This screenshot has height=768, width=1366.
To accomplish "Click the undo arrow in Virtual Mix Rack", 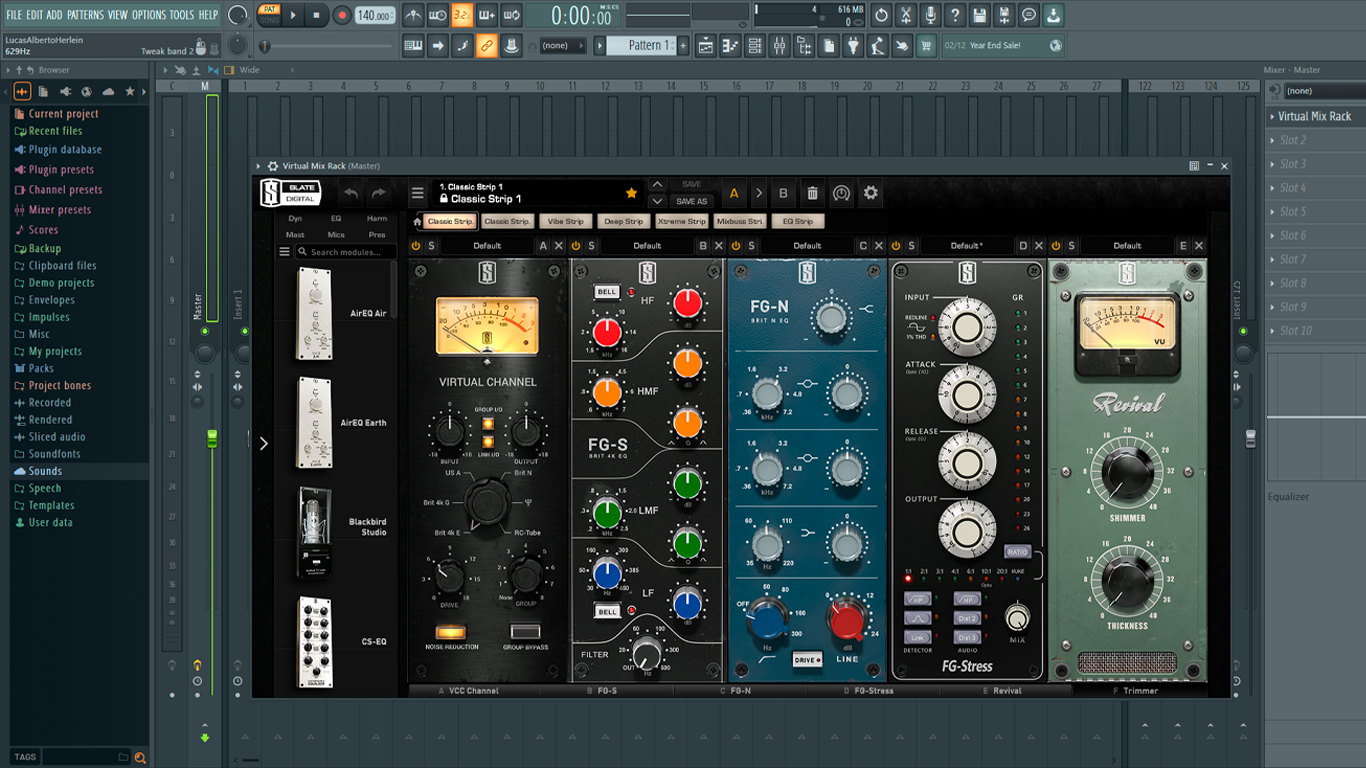I will [350, 193].
